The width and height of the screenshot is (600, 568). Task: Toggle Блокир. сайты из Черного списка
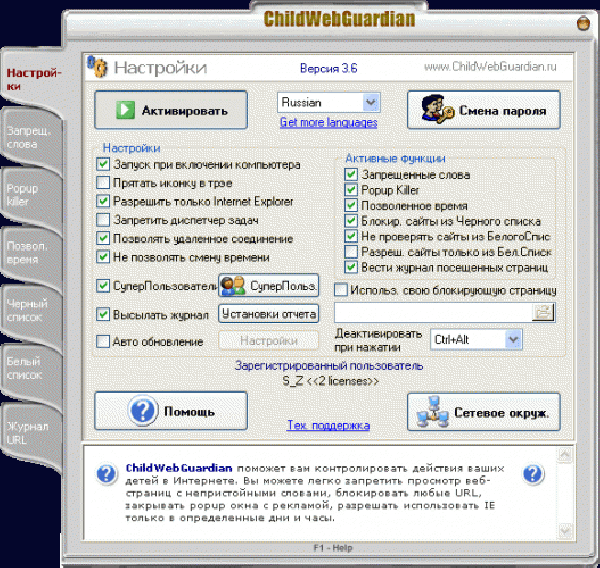point(351,221)
